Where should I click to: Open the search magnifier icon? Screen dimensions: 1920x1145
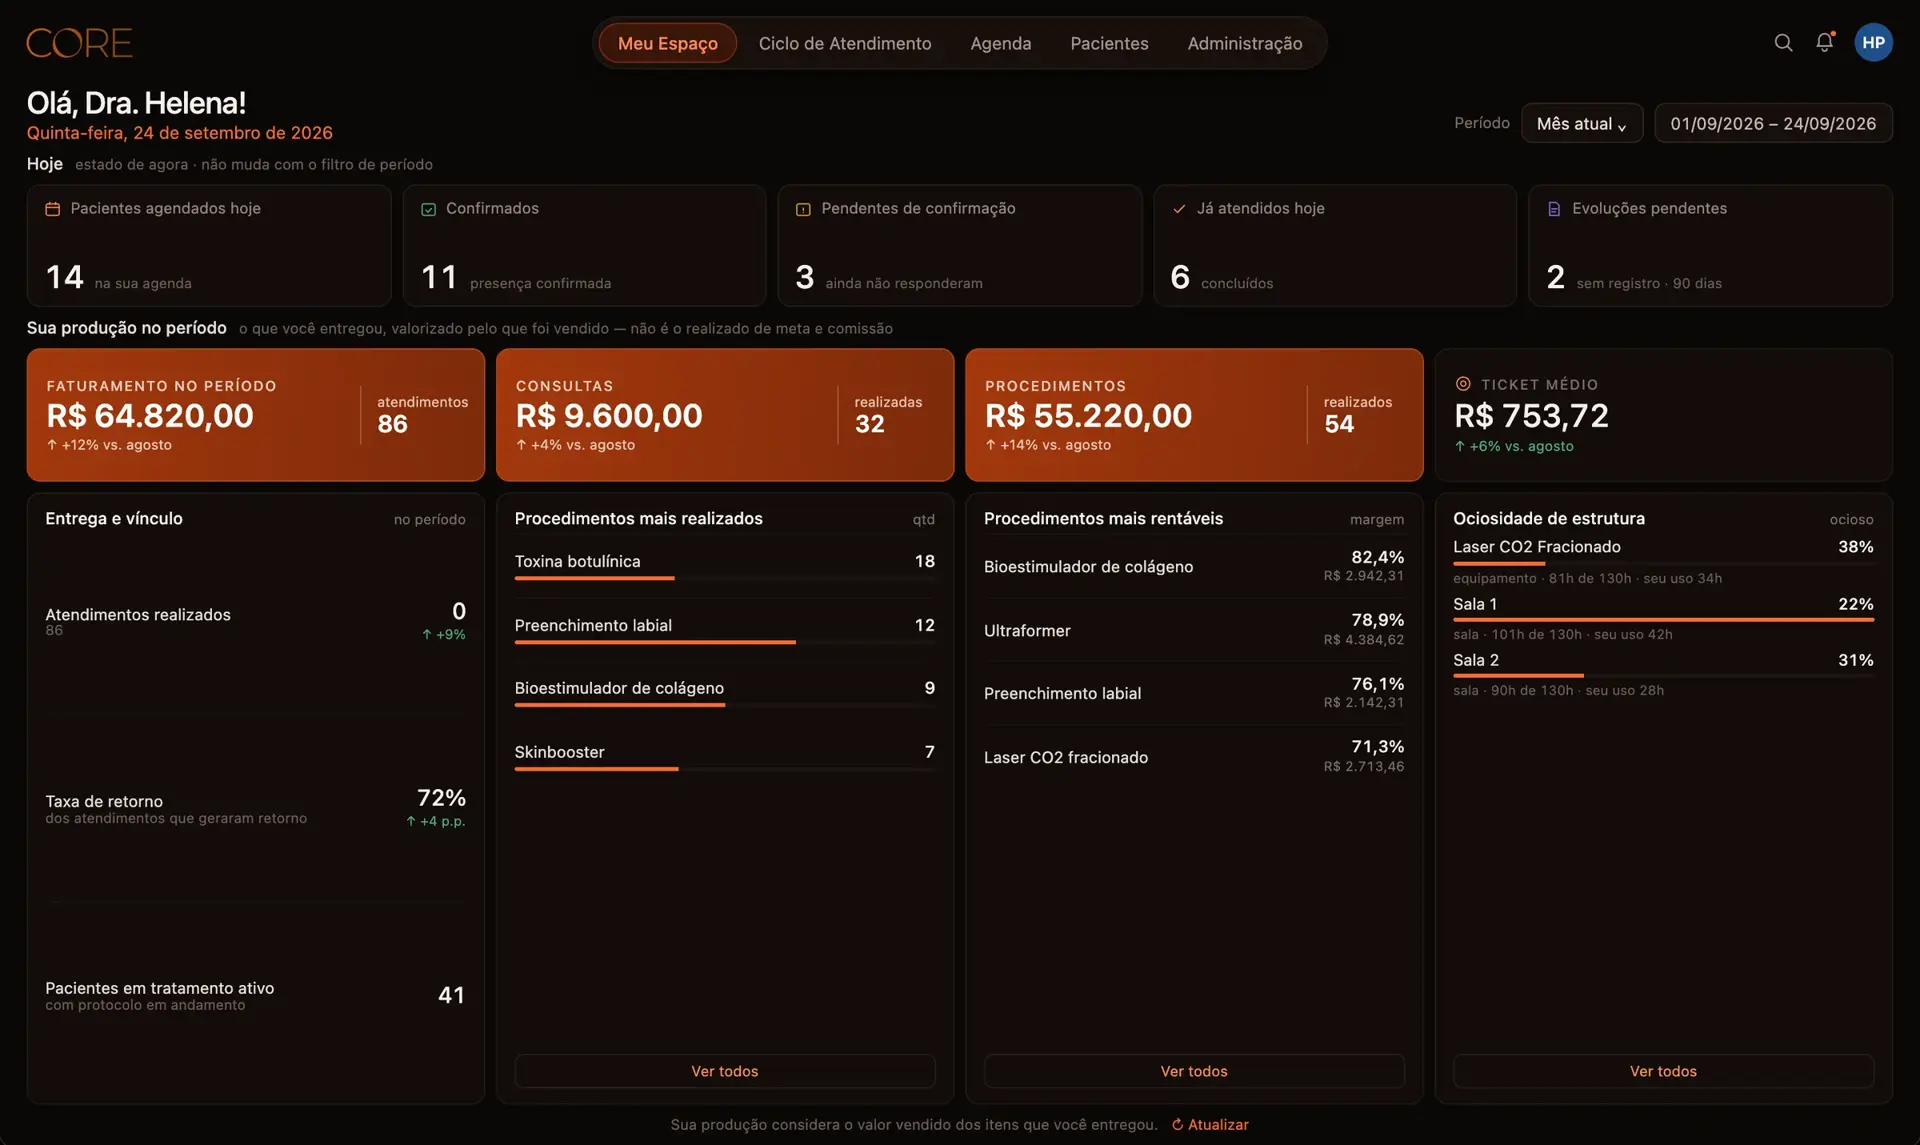[1783, 43]
